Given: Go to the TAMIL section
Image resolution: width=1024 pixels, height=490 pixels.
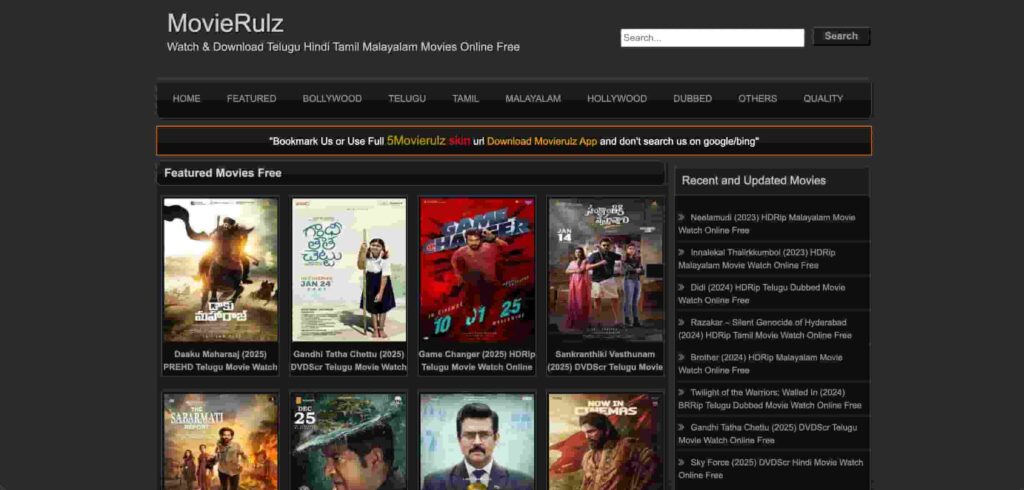Looking at the screenshot, I should [x=466, y=99].
